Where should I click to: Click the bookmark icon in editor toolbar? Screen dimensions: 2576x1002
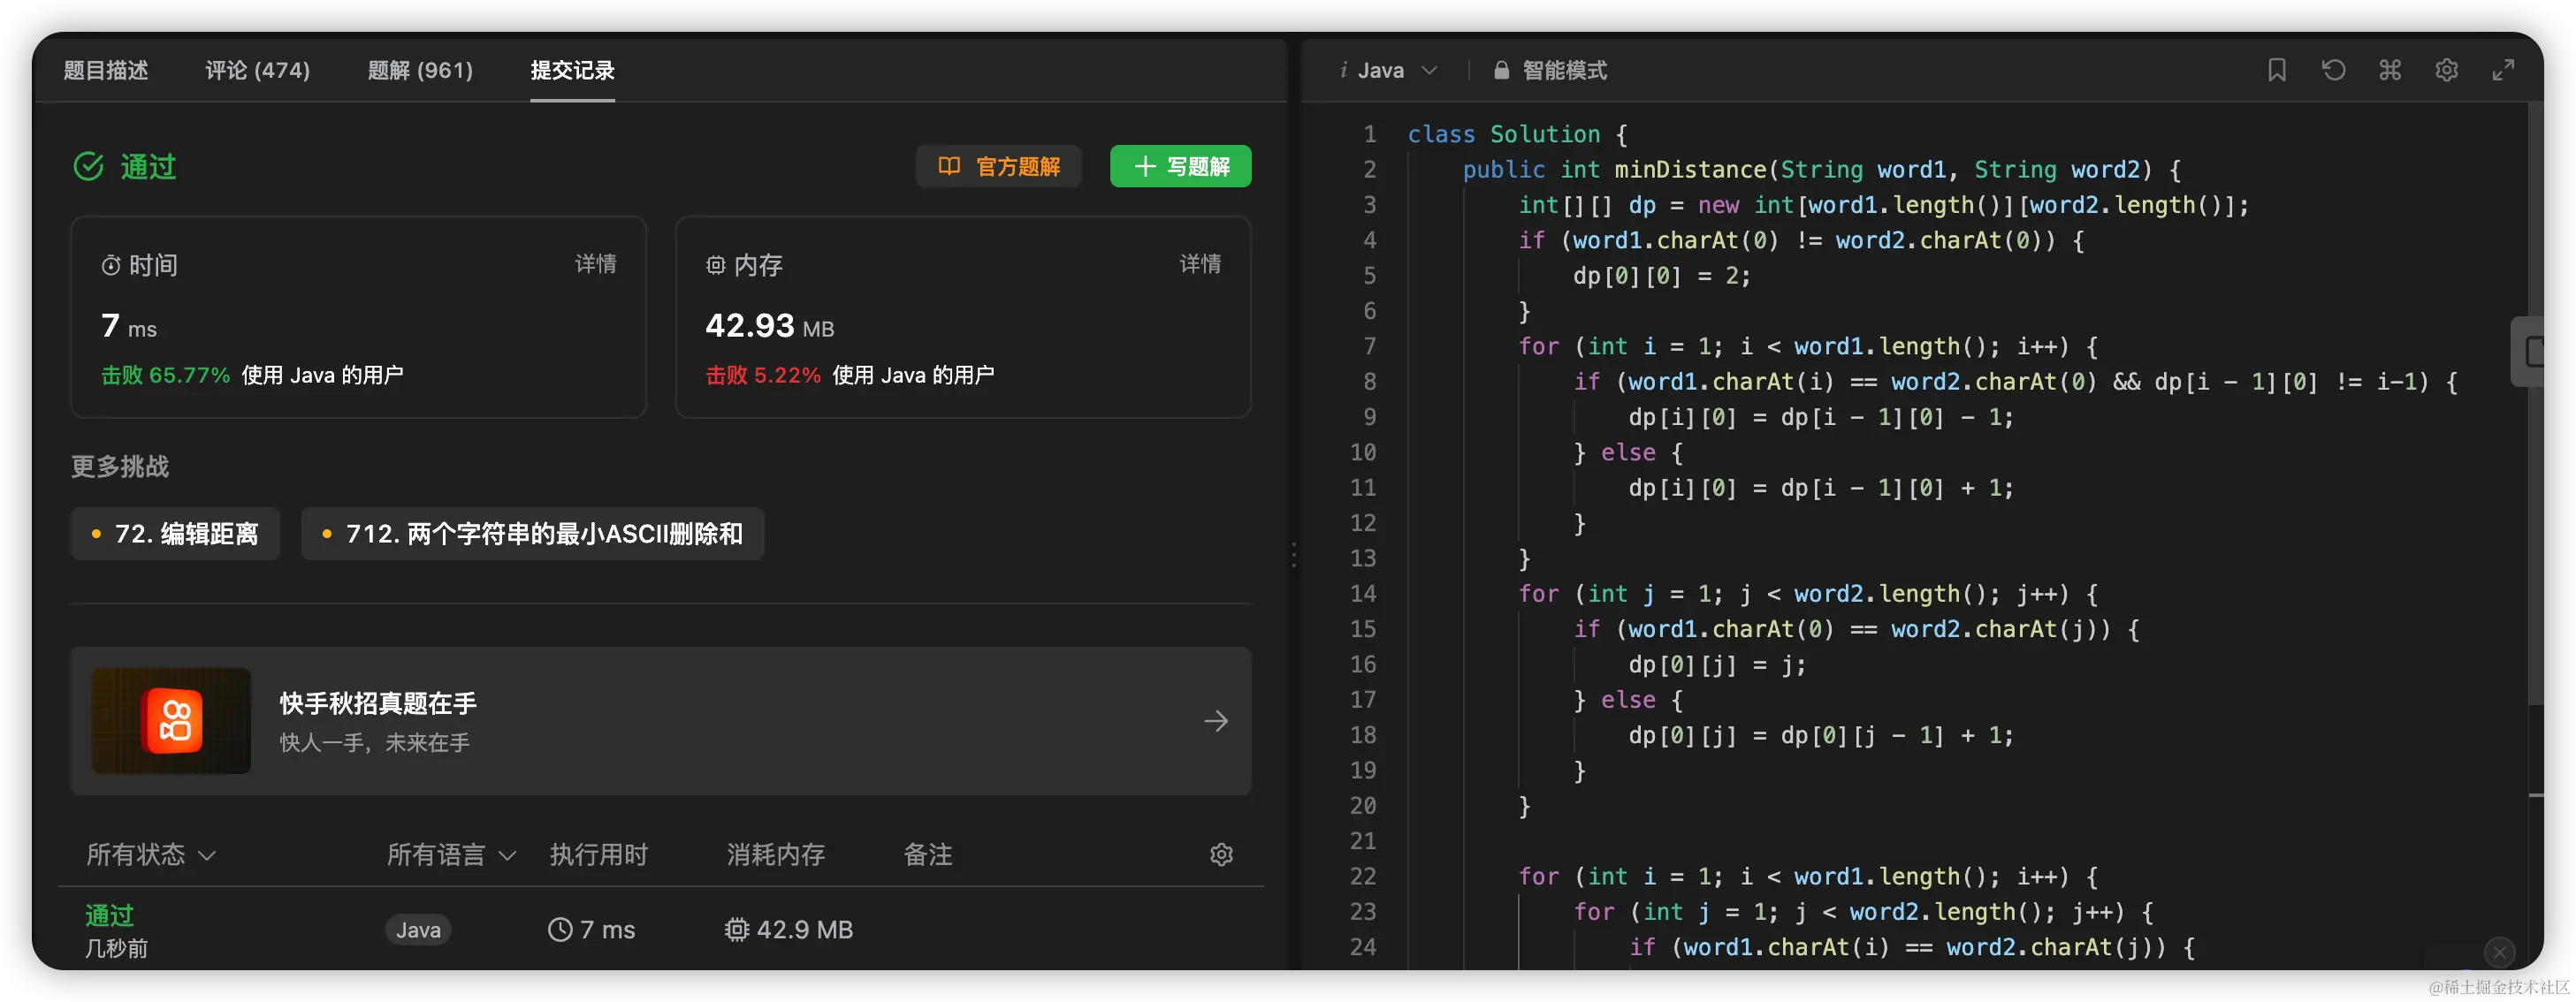point(2277,70)
